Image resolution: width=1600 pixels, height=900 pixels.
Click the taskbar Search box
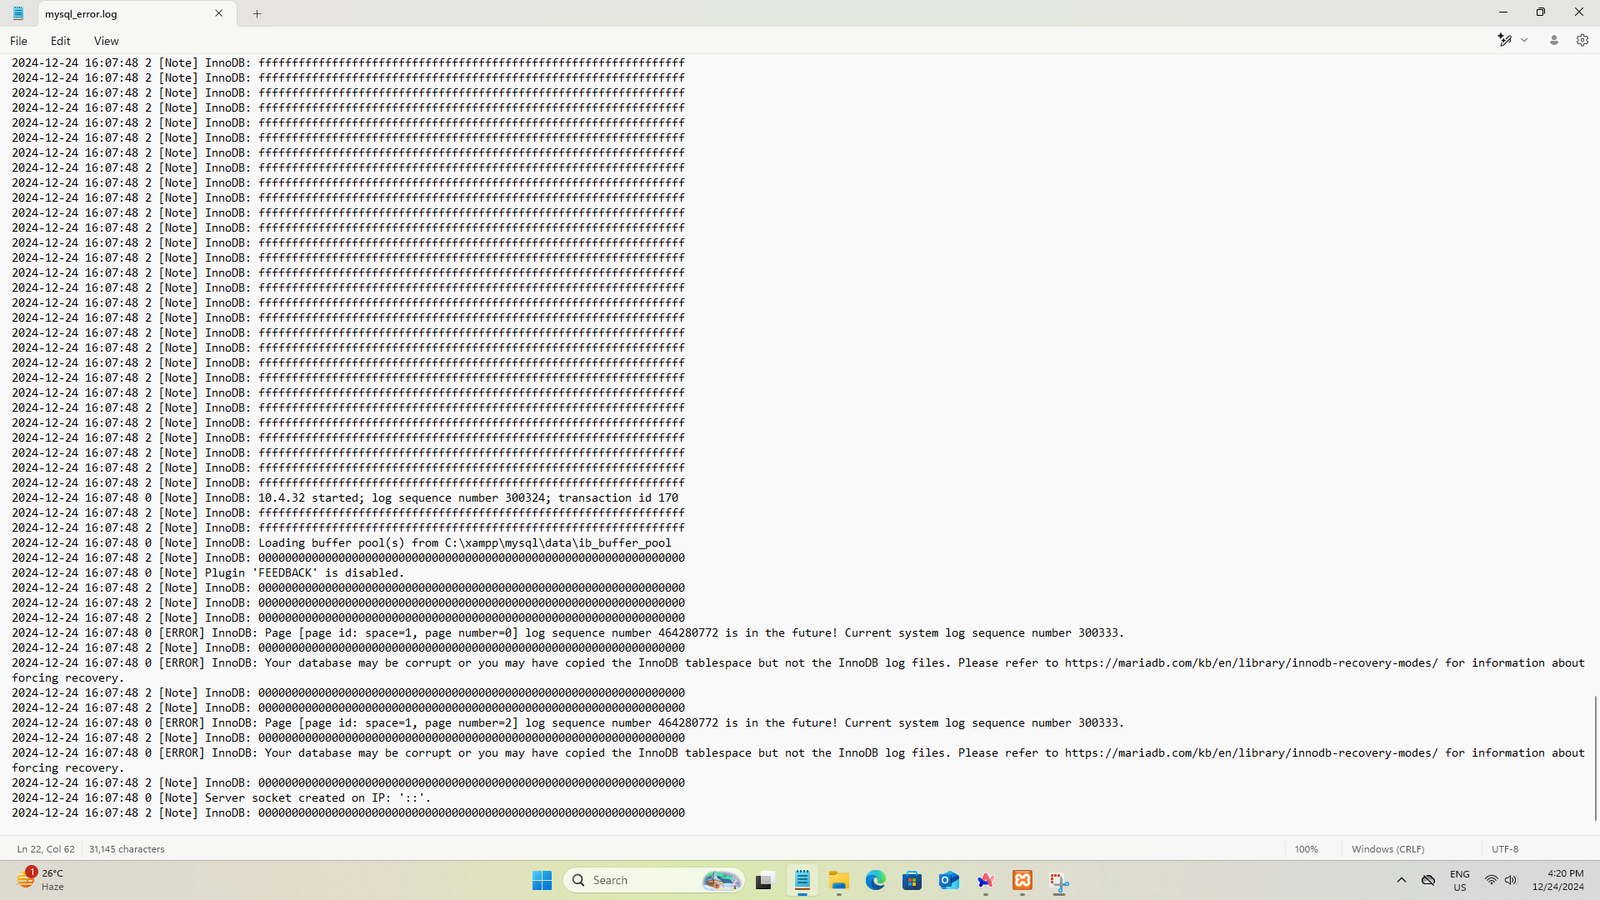[654, 880]
